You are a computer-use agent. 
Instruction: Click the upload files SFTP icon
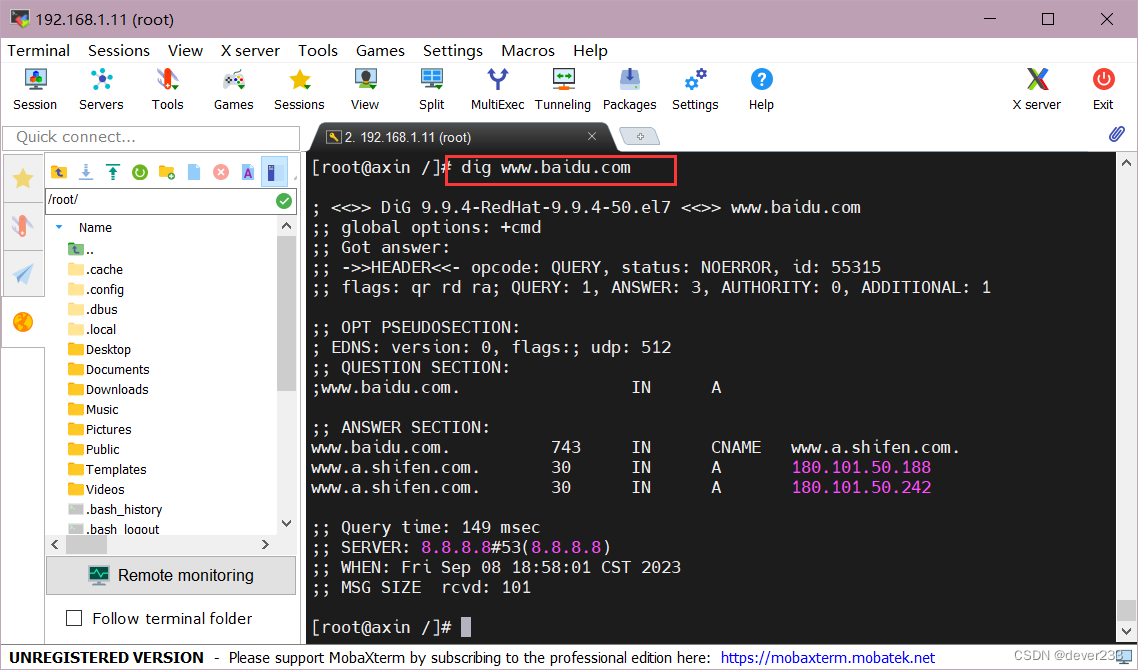point(112,172)
